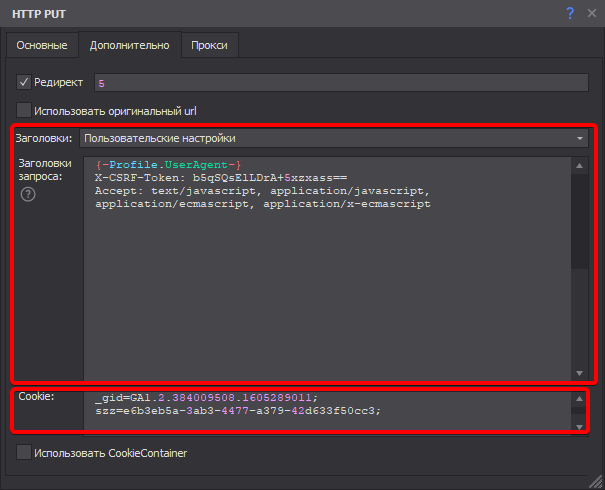Click headers area scroll up arrow
The width and height of the screenshot is (605, 490).
point(580,166)
